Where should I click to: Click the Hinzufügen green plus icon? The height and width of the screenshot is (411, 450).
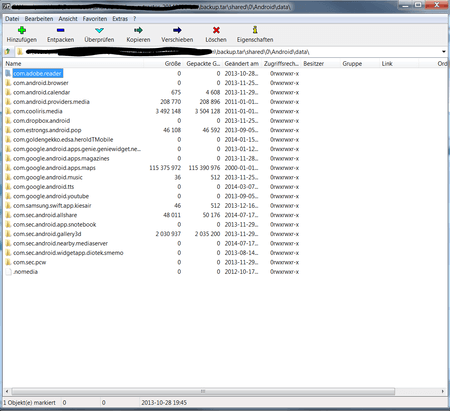coord(22,30)
